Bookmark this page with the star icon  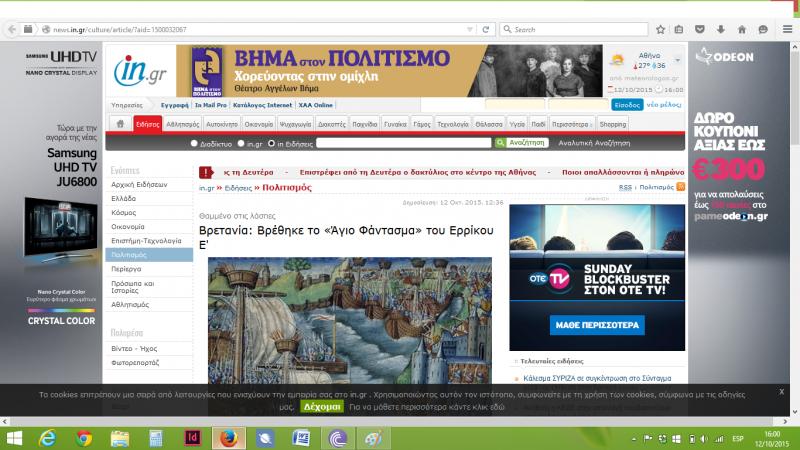[x=660, y=30]
